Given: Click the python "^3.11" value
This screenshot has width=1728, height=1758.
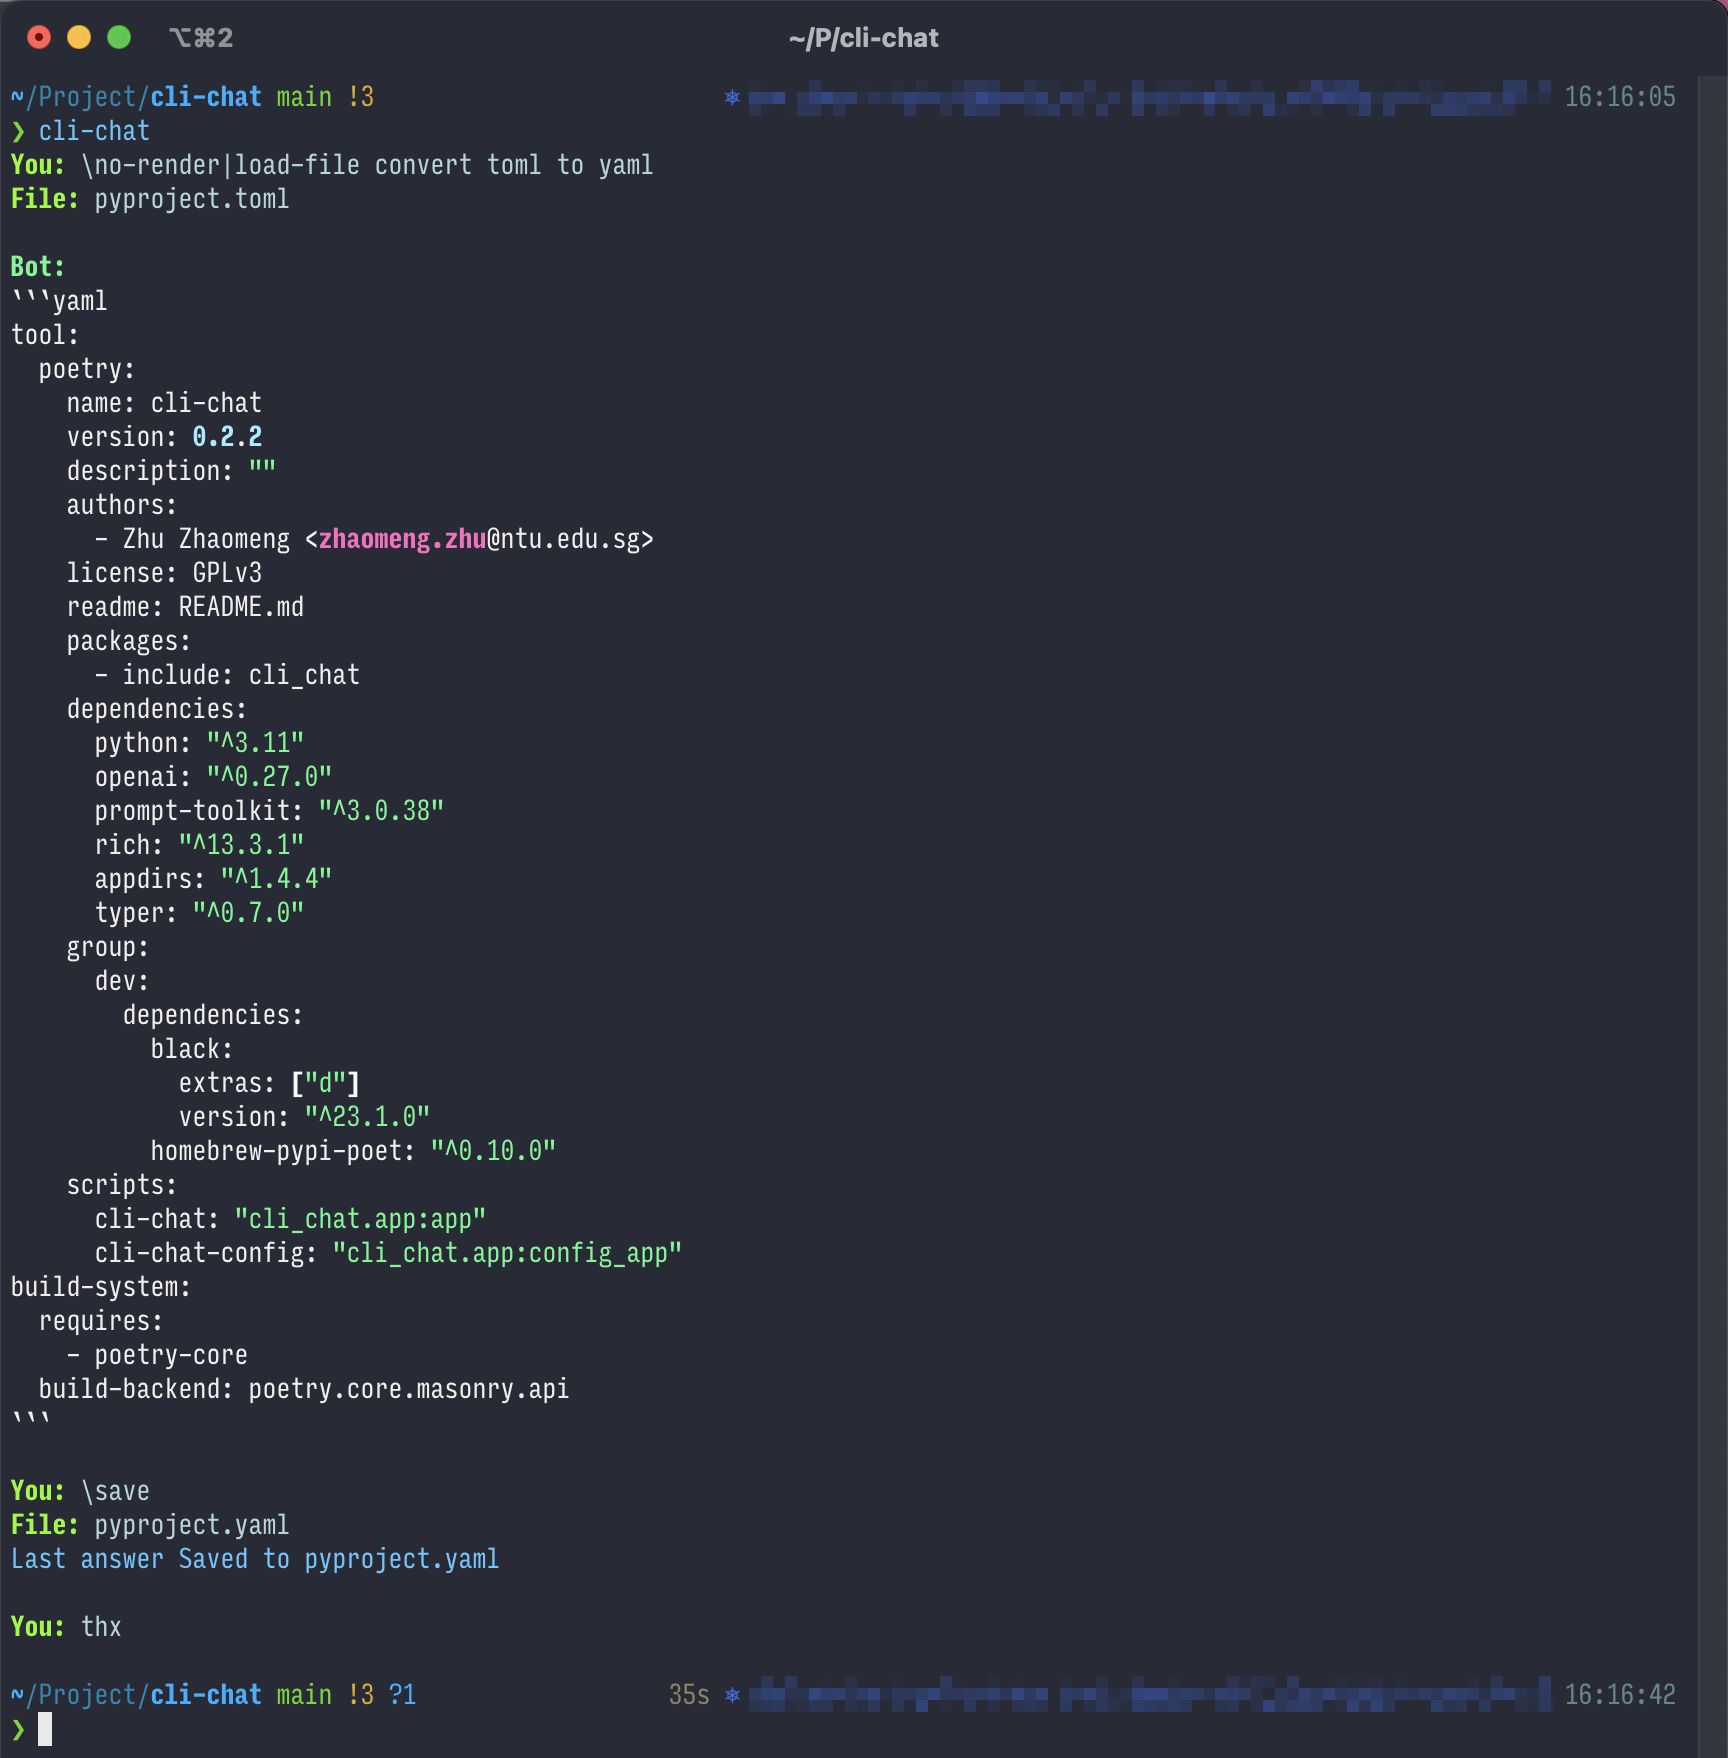Looking at the screenshot, I should [255, 743].
